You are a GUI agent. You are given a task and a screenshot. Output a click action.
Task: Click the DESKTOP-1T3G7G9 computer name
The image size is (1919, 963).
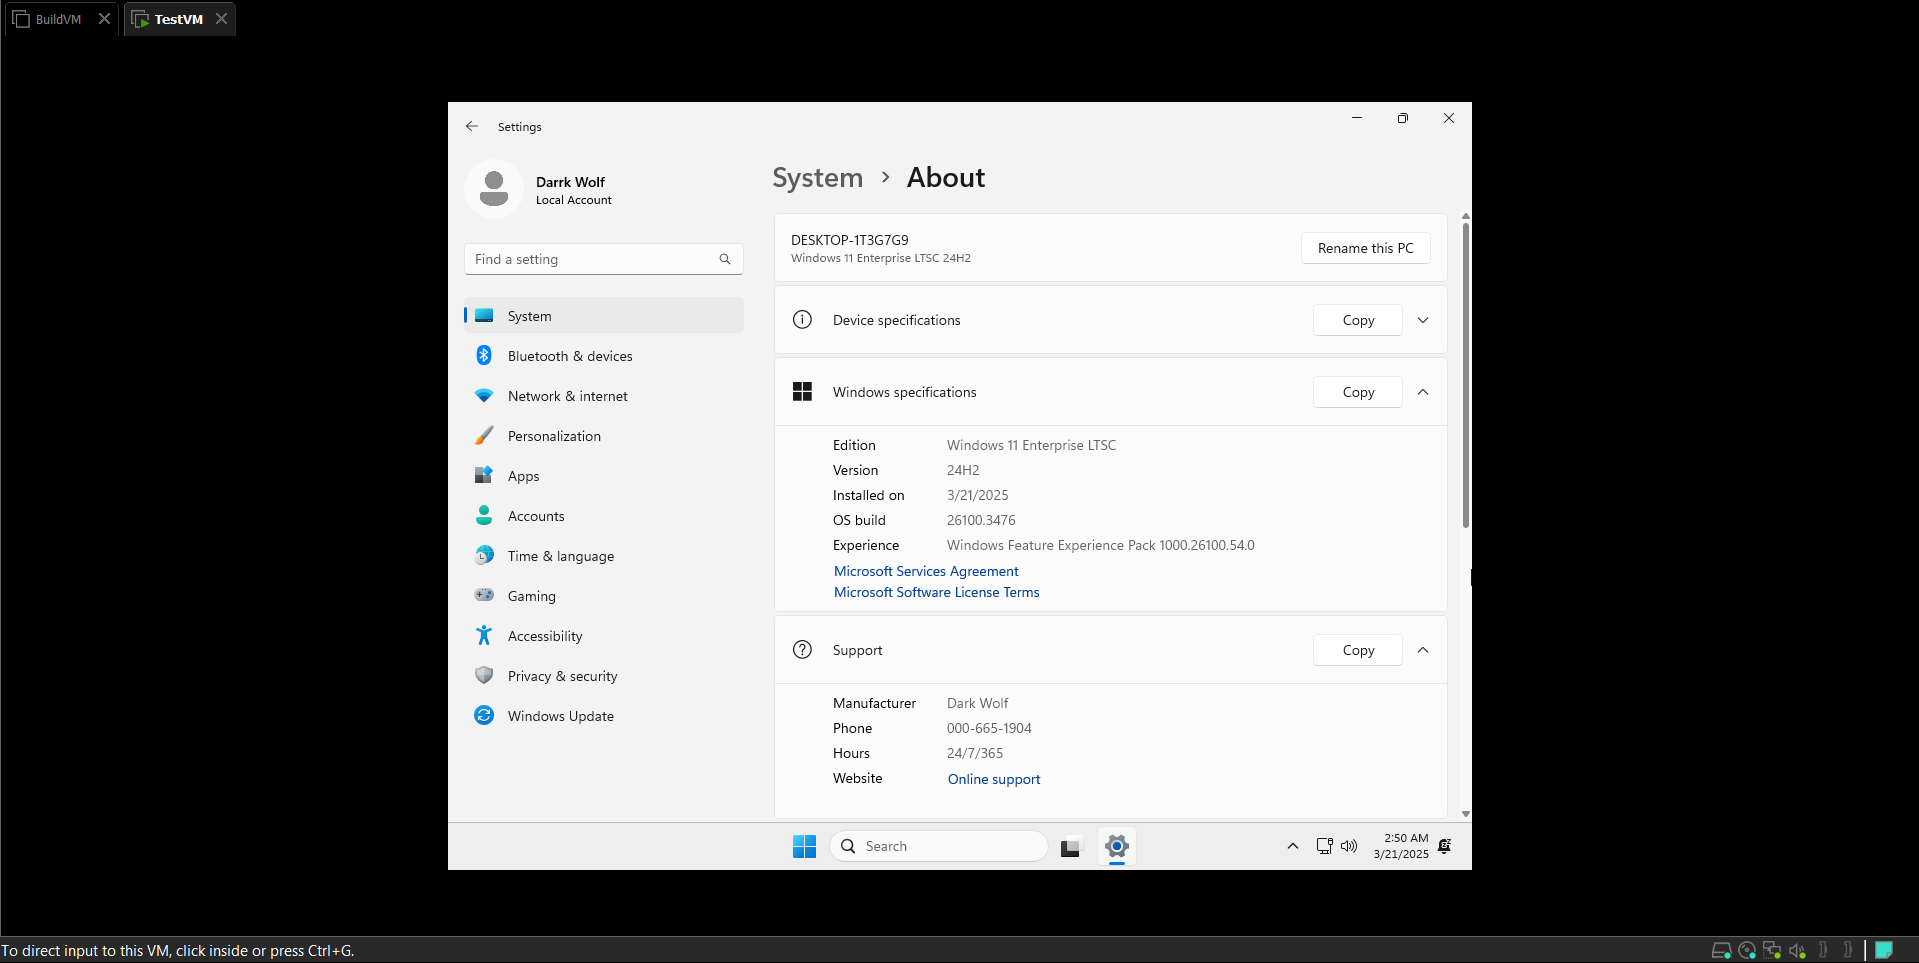(x=850, y=240)
